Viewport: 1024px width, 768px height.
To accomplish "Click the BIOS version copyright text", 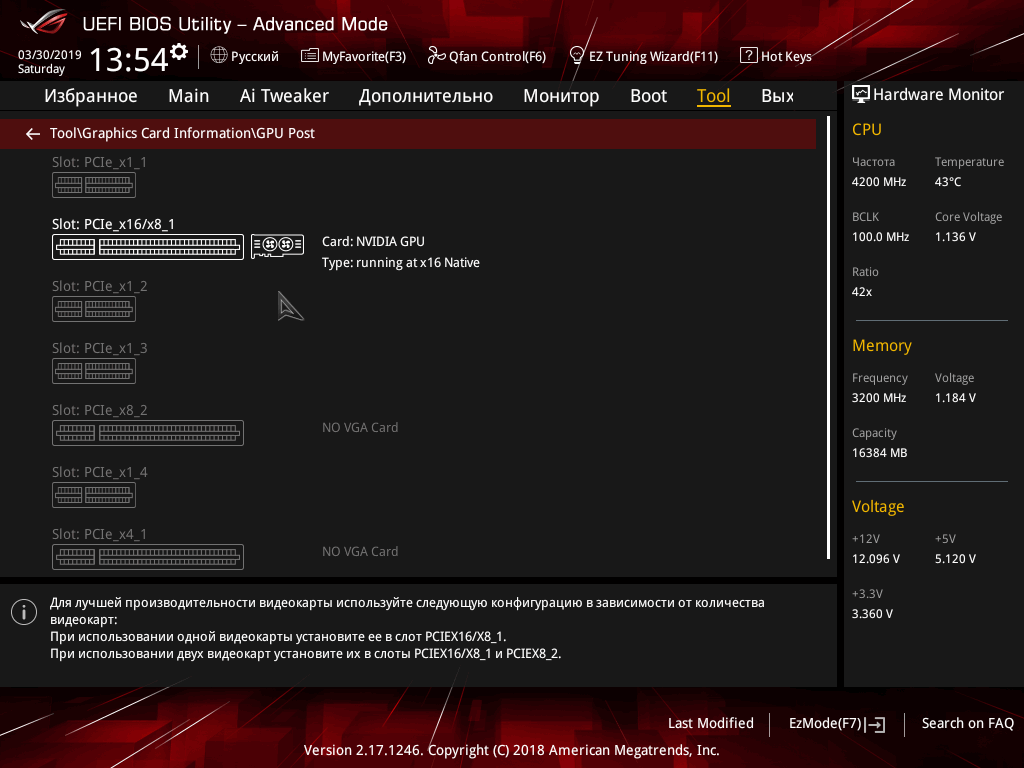I will coord(511,750).
